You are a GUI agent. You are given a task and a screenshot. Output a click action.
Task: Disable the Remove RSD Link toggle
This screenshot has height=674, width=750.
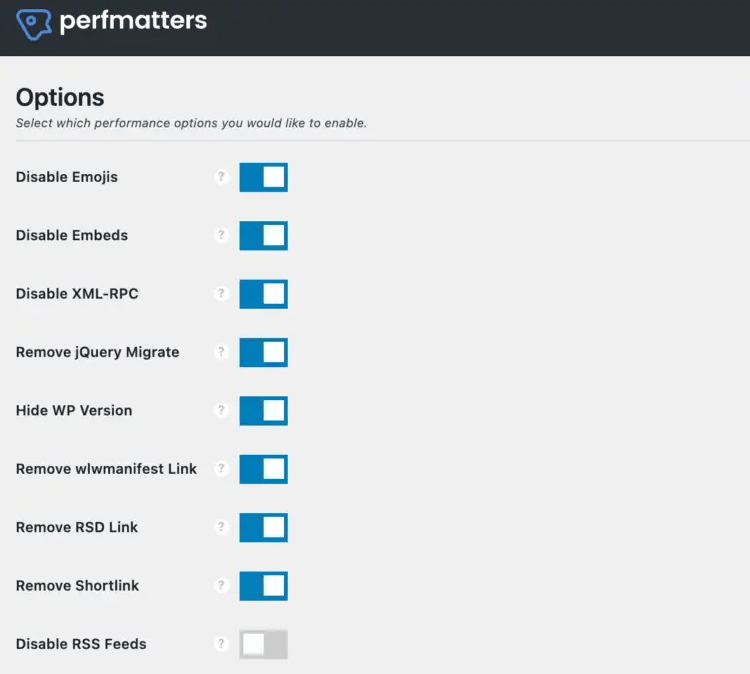point(263,527)
